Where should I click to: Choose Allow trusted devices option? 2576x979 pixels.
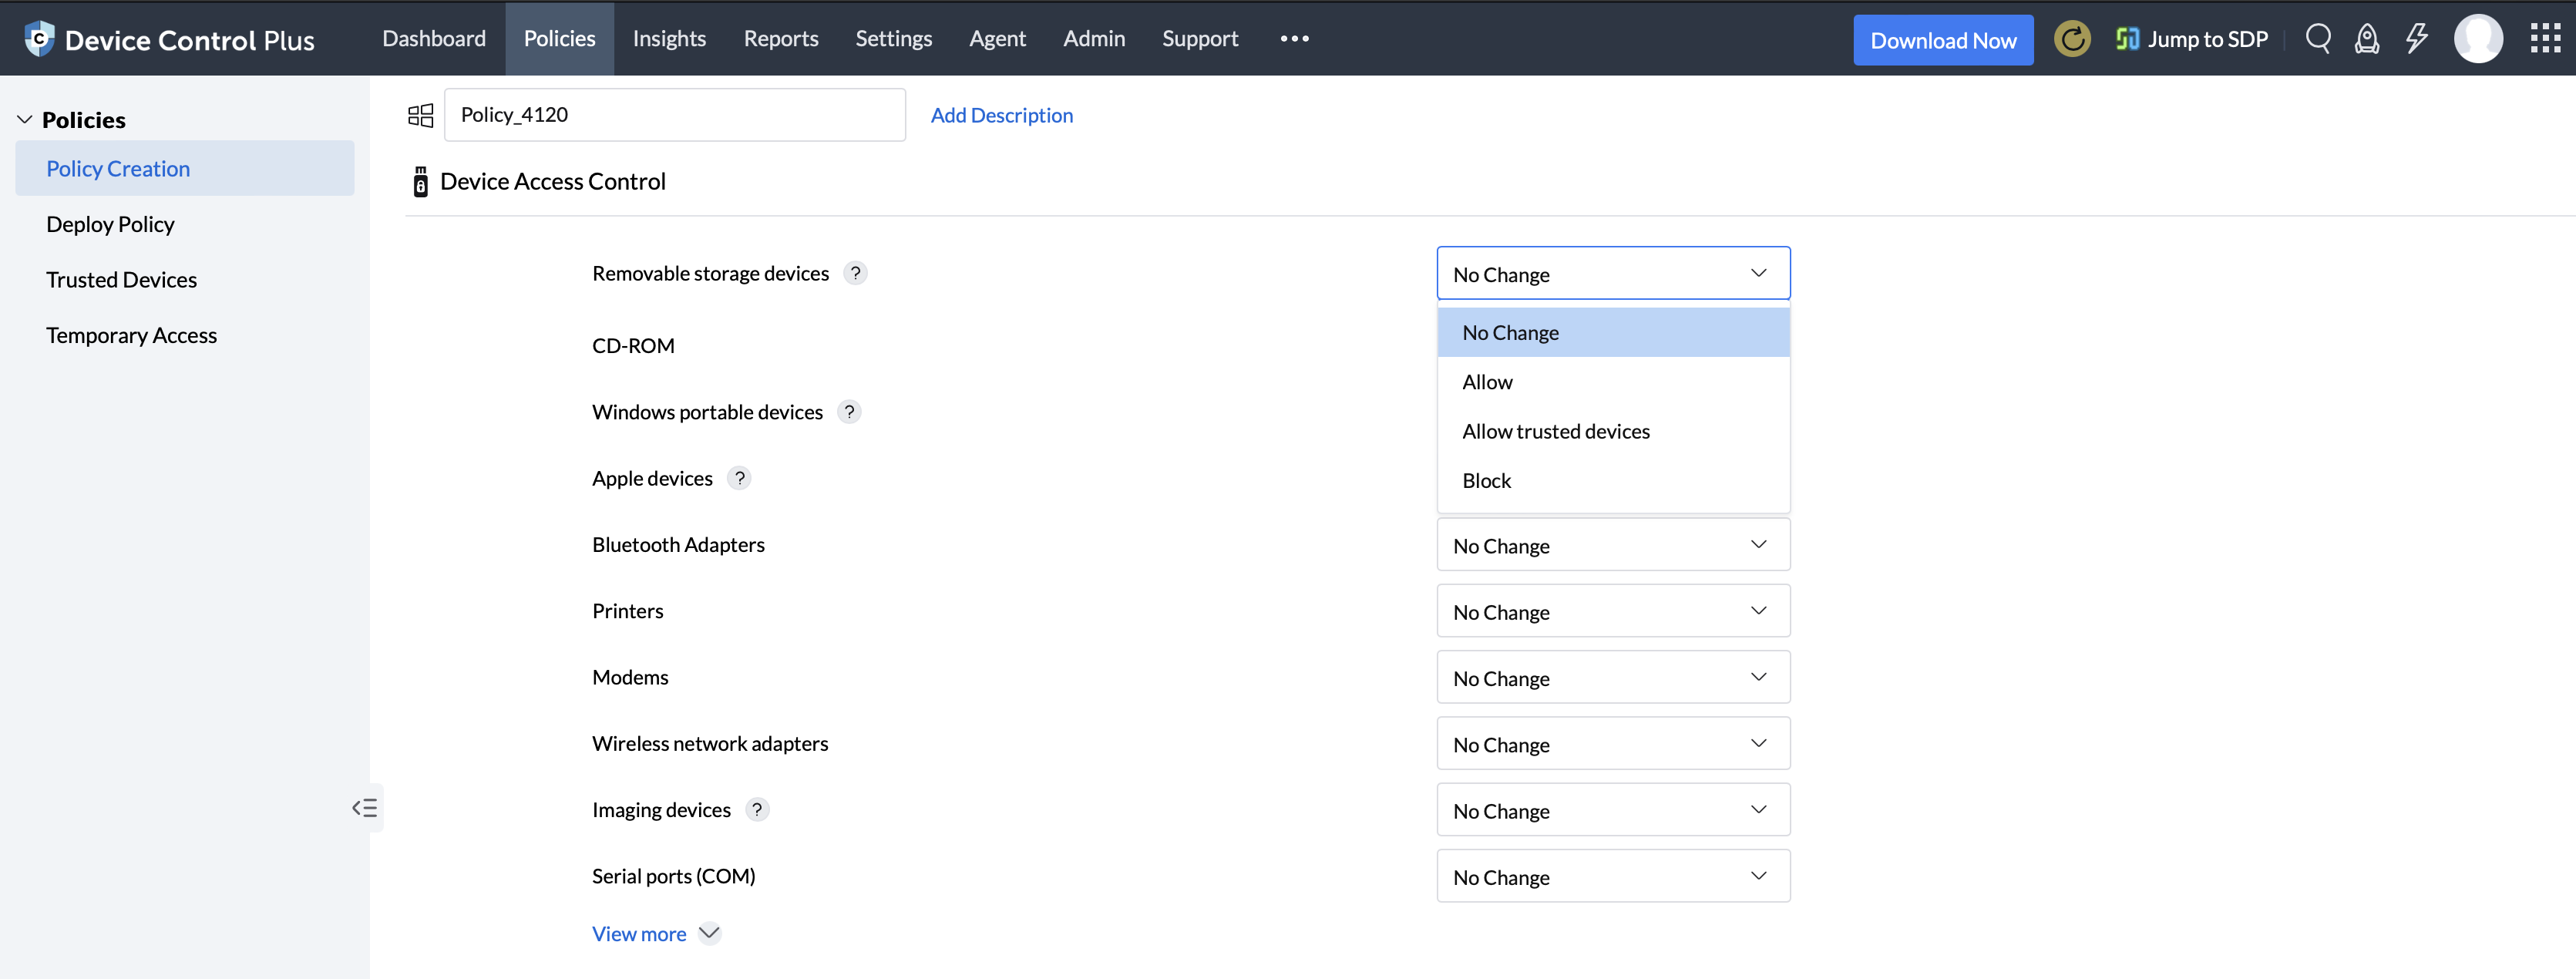tap(1556, 431)
